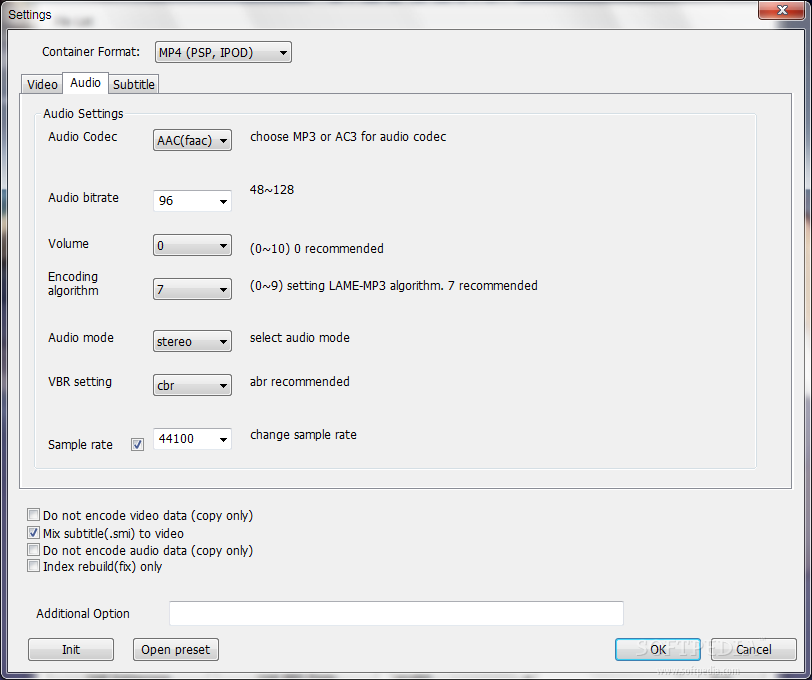Screen dimensions: 812x680
Task: Click the 'choose MP3 or AC3 for audio codec' hint
Action: (348, 137)
